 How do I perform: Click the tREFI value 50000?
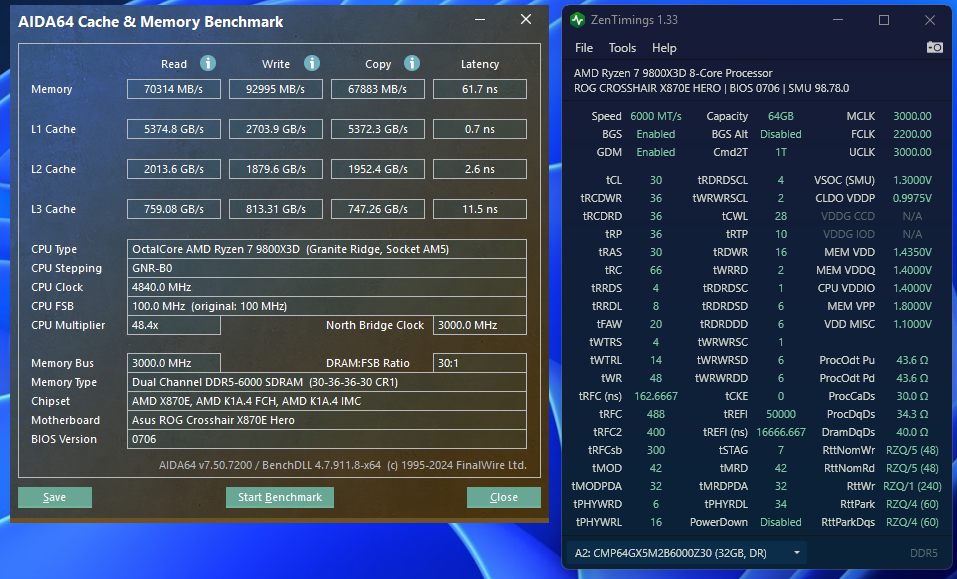click(x=781, y=414)
